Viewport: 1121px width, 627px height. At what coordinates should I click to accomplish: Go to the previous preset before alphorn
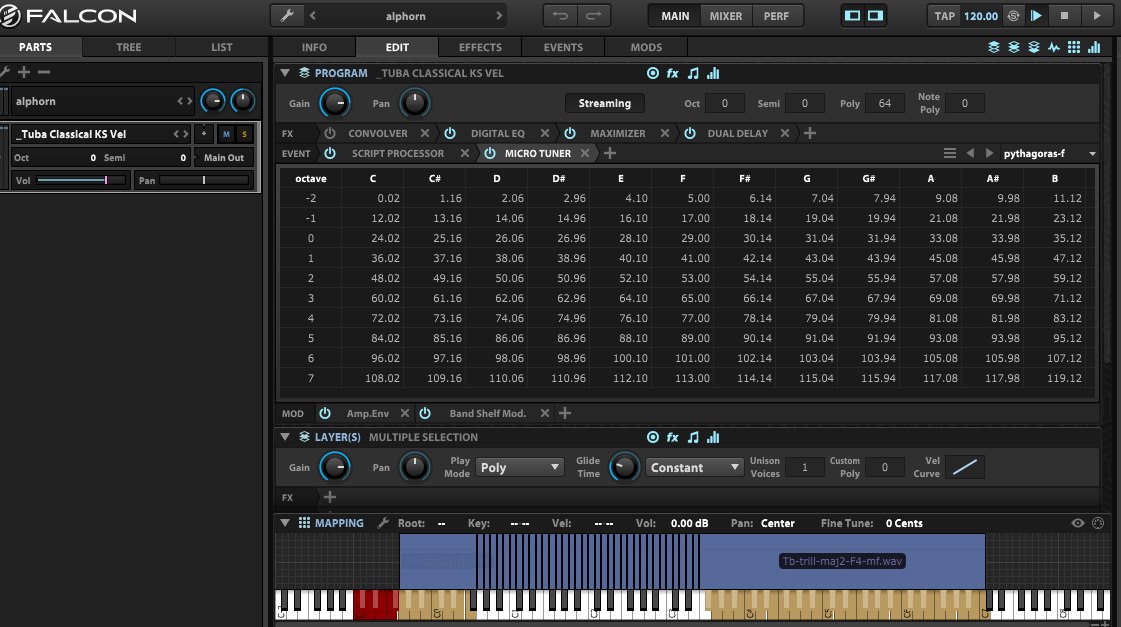point(312,16)
